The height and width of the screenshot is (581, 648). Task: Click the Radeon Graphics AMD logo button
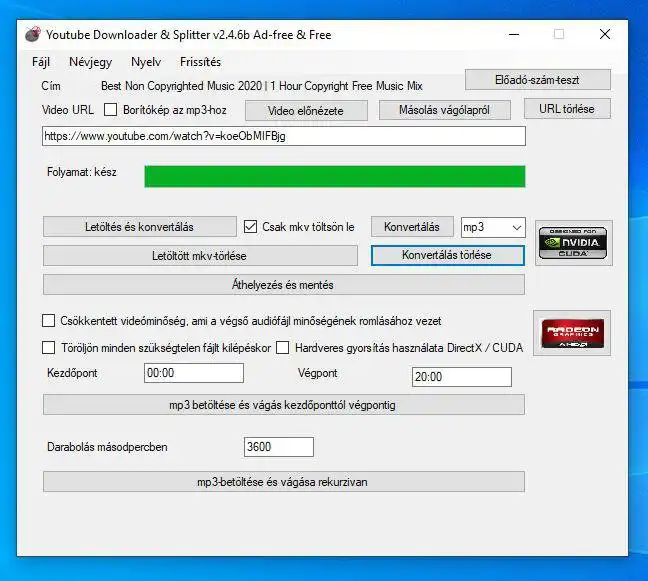coord(572,333)
